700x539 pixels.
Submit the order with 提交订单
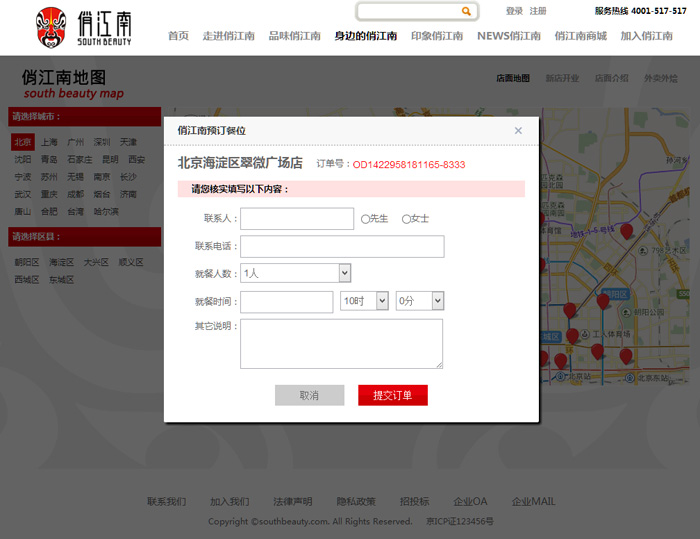(393, 395)
